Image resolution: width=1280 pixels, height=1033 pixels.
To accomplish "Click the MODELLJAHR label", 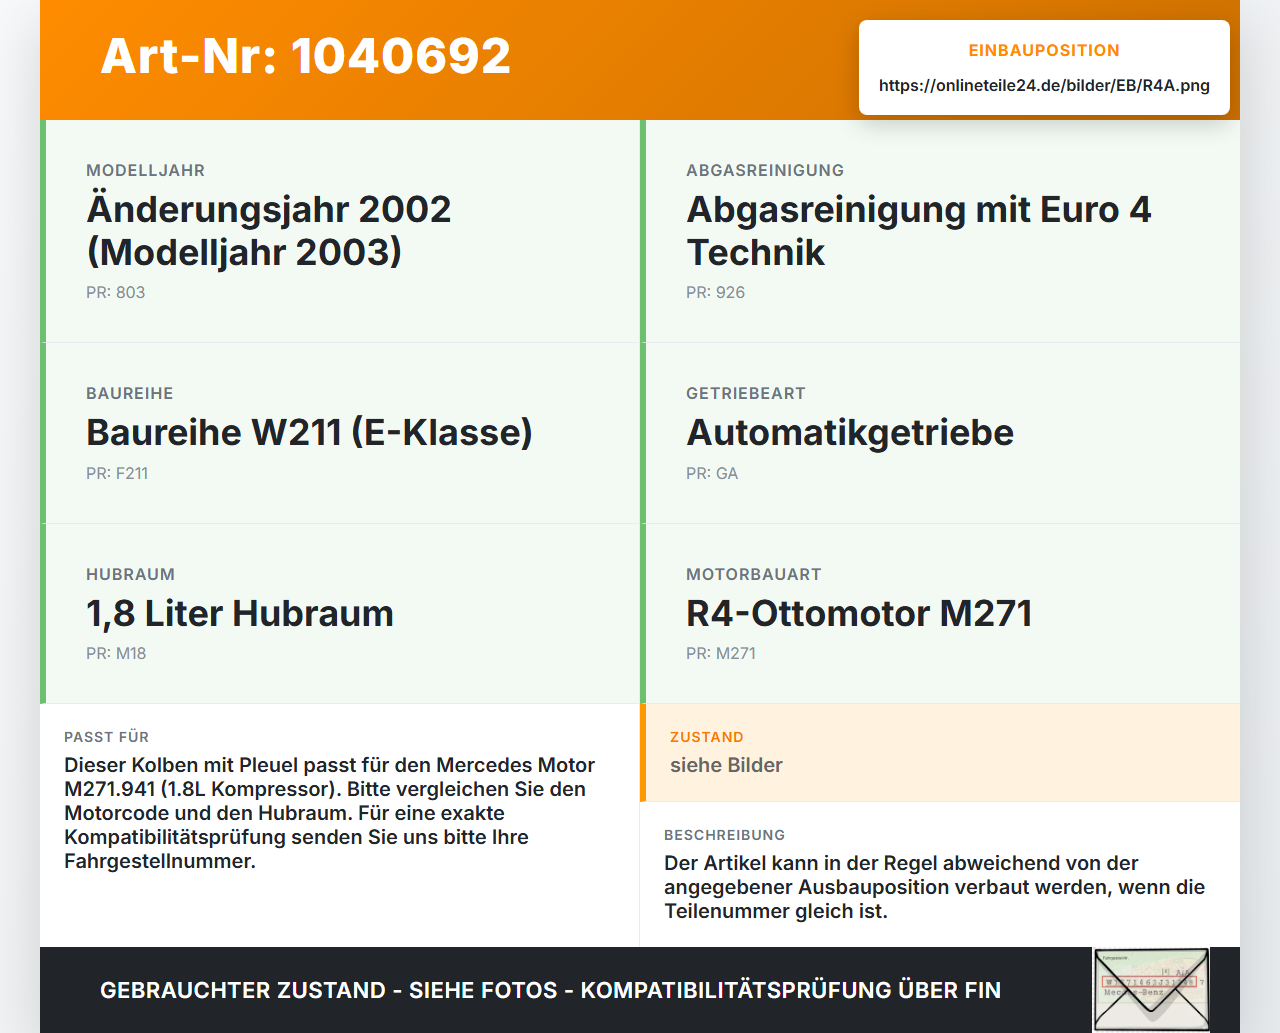I will coord(146,170).
